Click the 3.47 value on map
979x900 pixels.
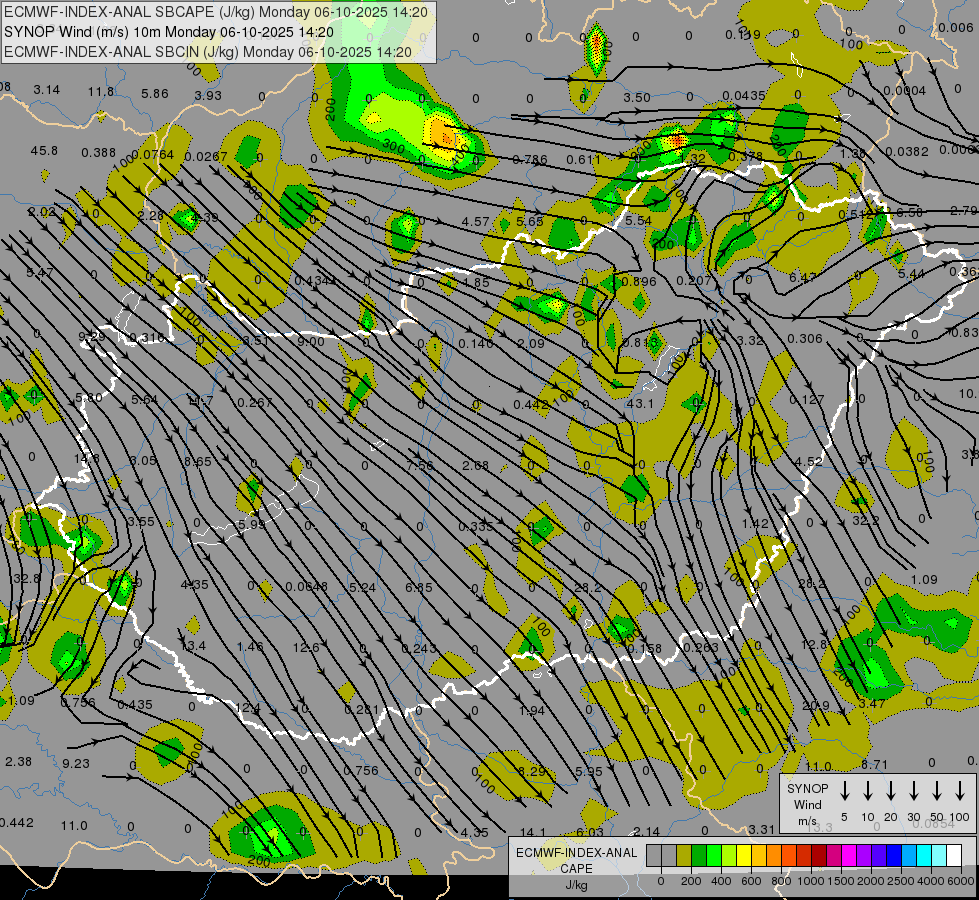(x=872, y=704)
